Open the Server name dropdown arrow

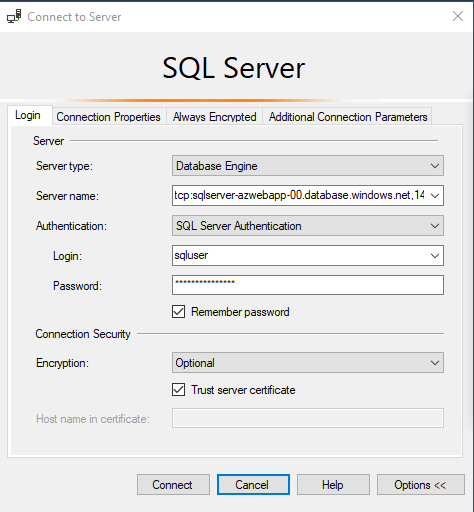[435, 196]
